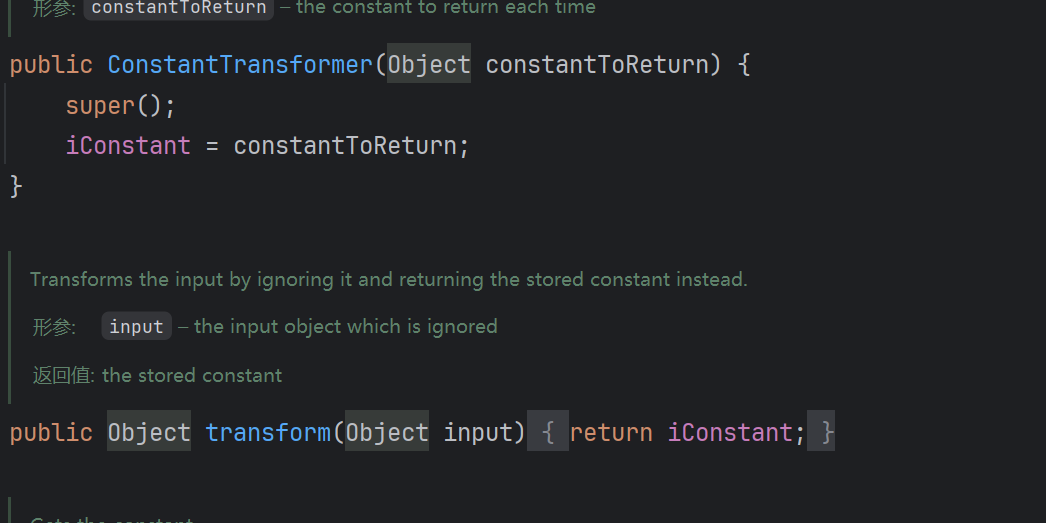Click the iConstant field in the assignment
The width and height of the screenshot is (1046, 523).
128,146
